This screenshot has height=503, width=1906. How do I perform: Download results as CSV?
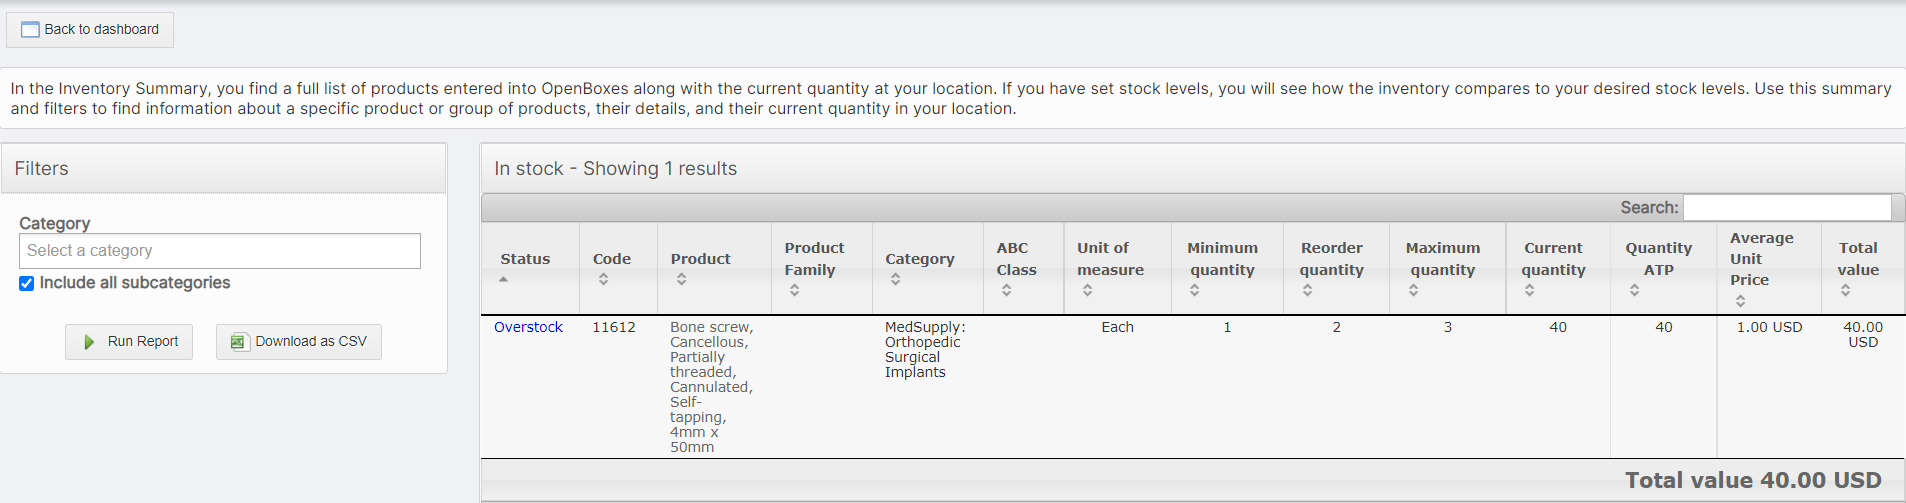click(299, 342)
